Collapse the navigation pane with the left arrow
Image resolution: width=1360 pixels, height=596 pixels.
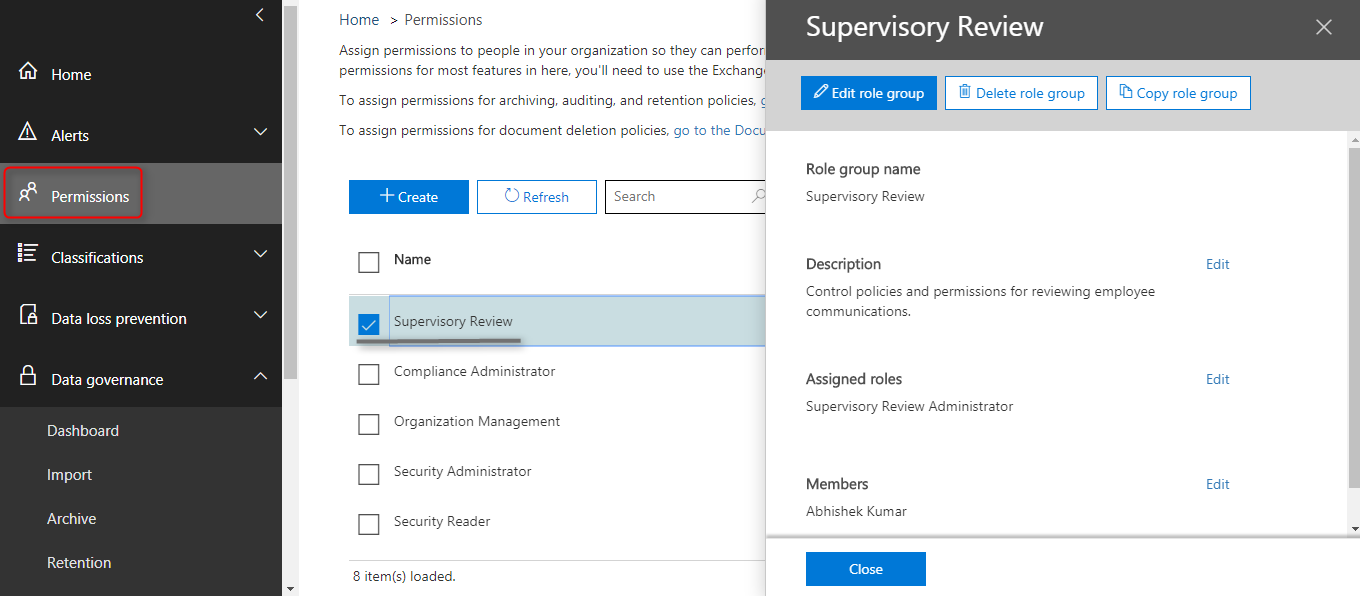click(x=259, y=15)
